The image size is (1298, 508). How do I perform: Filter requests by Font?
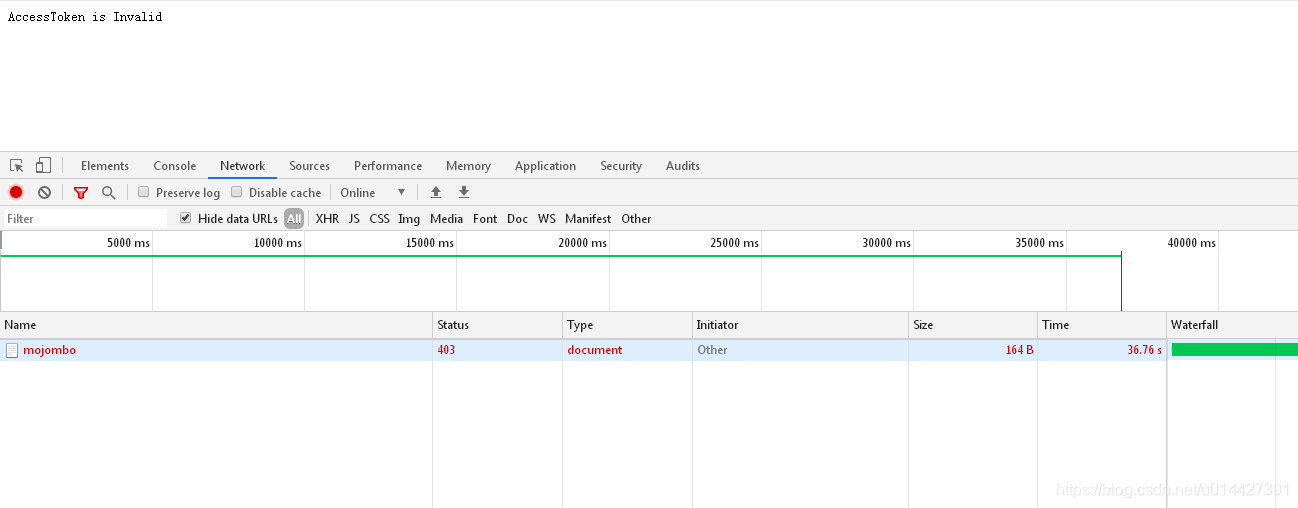[485, 218]
